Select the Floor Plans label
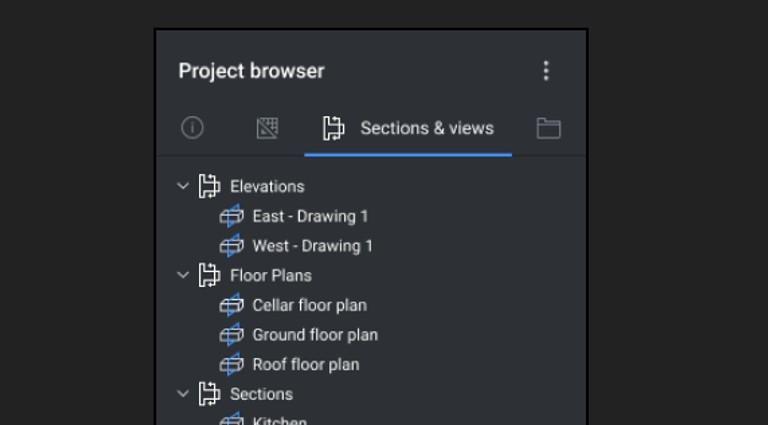Image resolution: width=768 pixels, height=425 pixels. click(271, 276)
